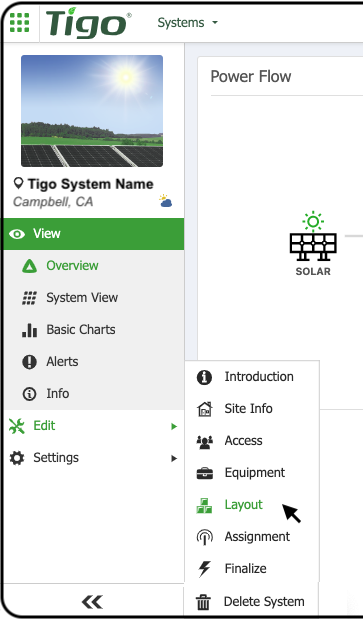Select Equipment in Edit submenu
This screenshot has height=619, width=363.
pos(255,473)
